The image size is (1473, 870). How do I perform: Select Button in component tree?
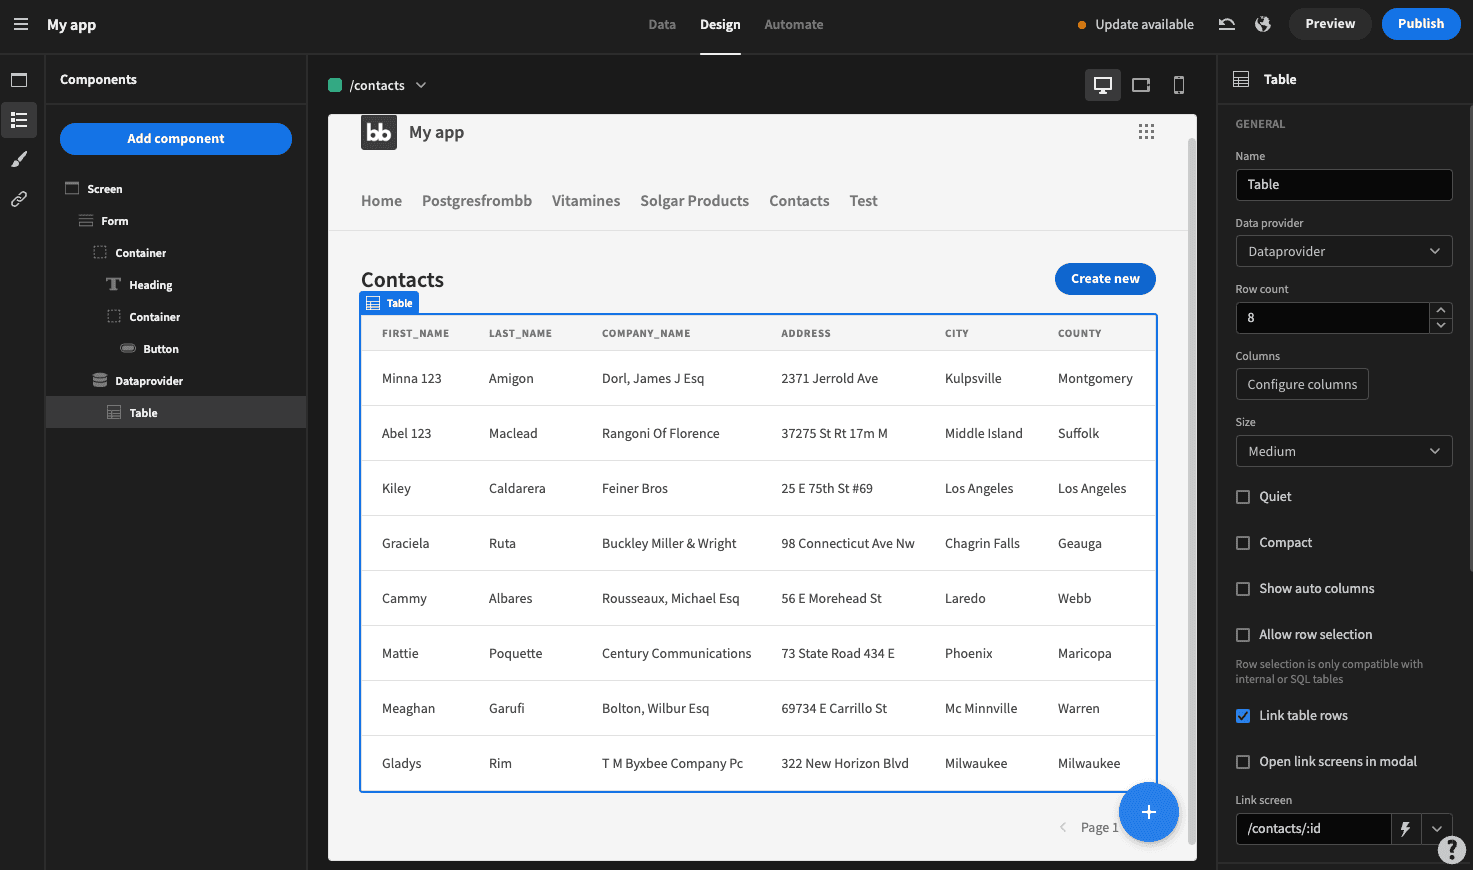coord(176,349)
